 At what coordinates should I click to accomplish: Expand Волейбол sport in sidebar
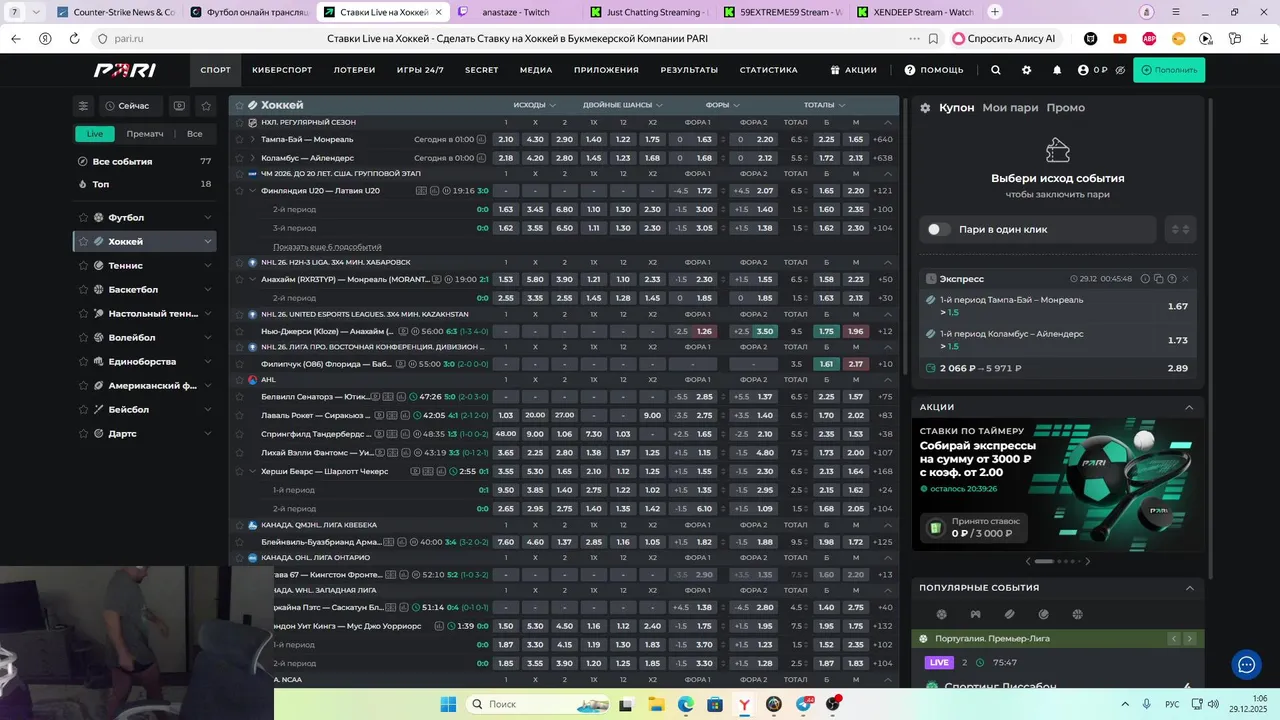pyautogui.click(x=207, y=337)
